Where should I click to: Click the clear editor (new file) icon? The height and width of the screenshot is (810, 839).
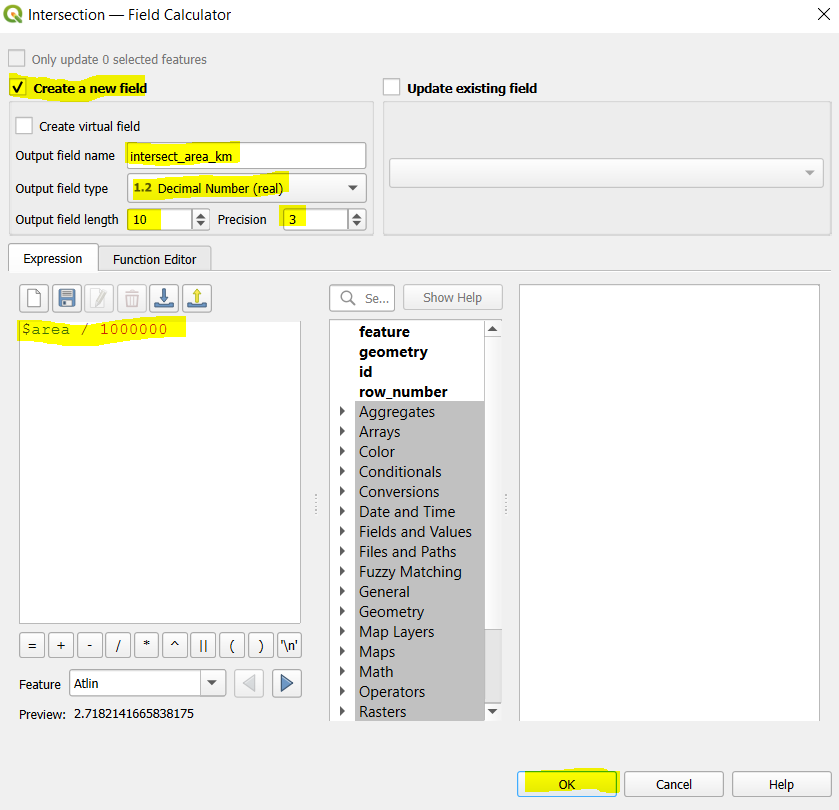35,298
